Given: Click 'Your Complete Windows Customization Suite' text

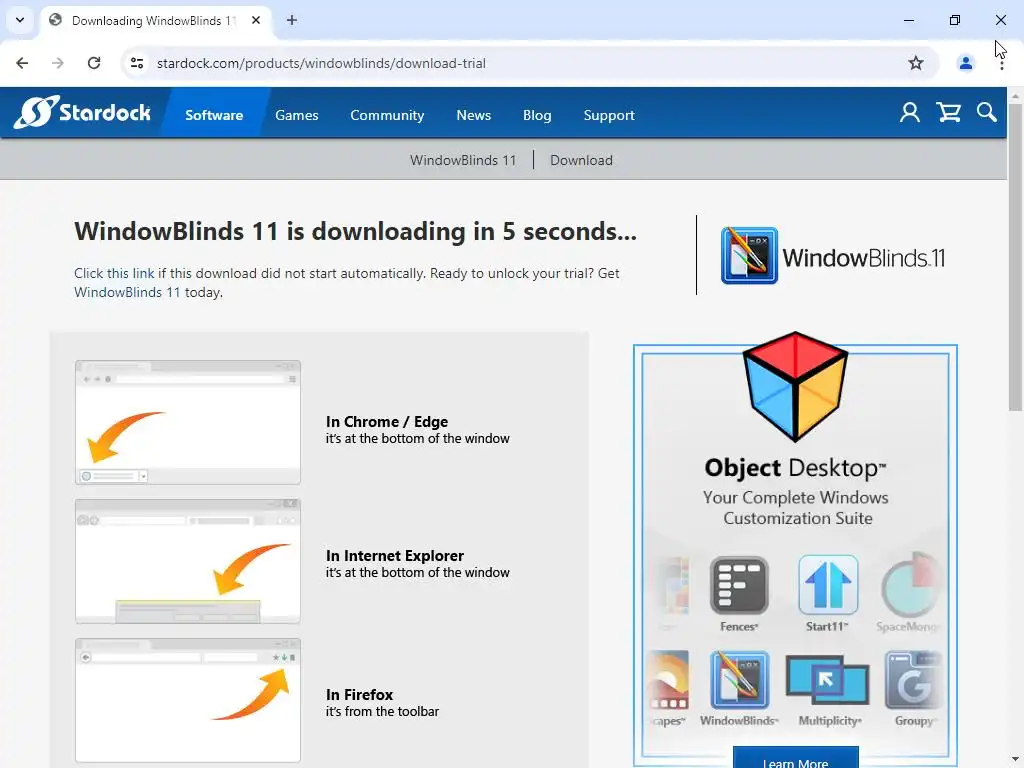Looking at the screenshot, I should tap(795, 507).
